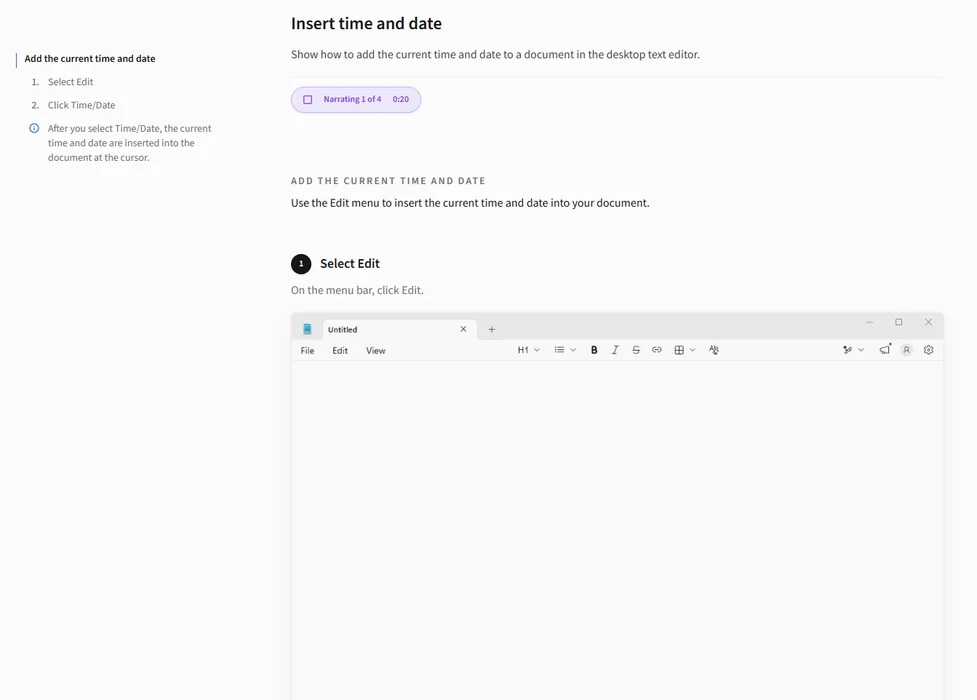Maximize the Notepad window
Viewport: 977px width, 700px height.
(x=898, y=322)
